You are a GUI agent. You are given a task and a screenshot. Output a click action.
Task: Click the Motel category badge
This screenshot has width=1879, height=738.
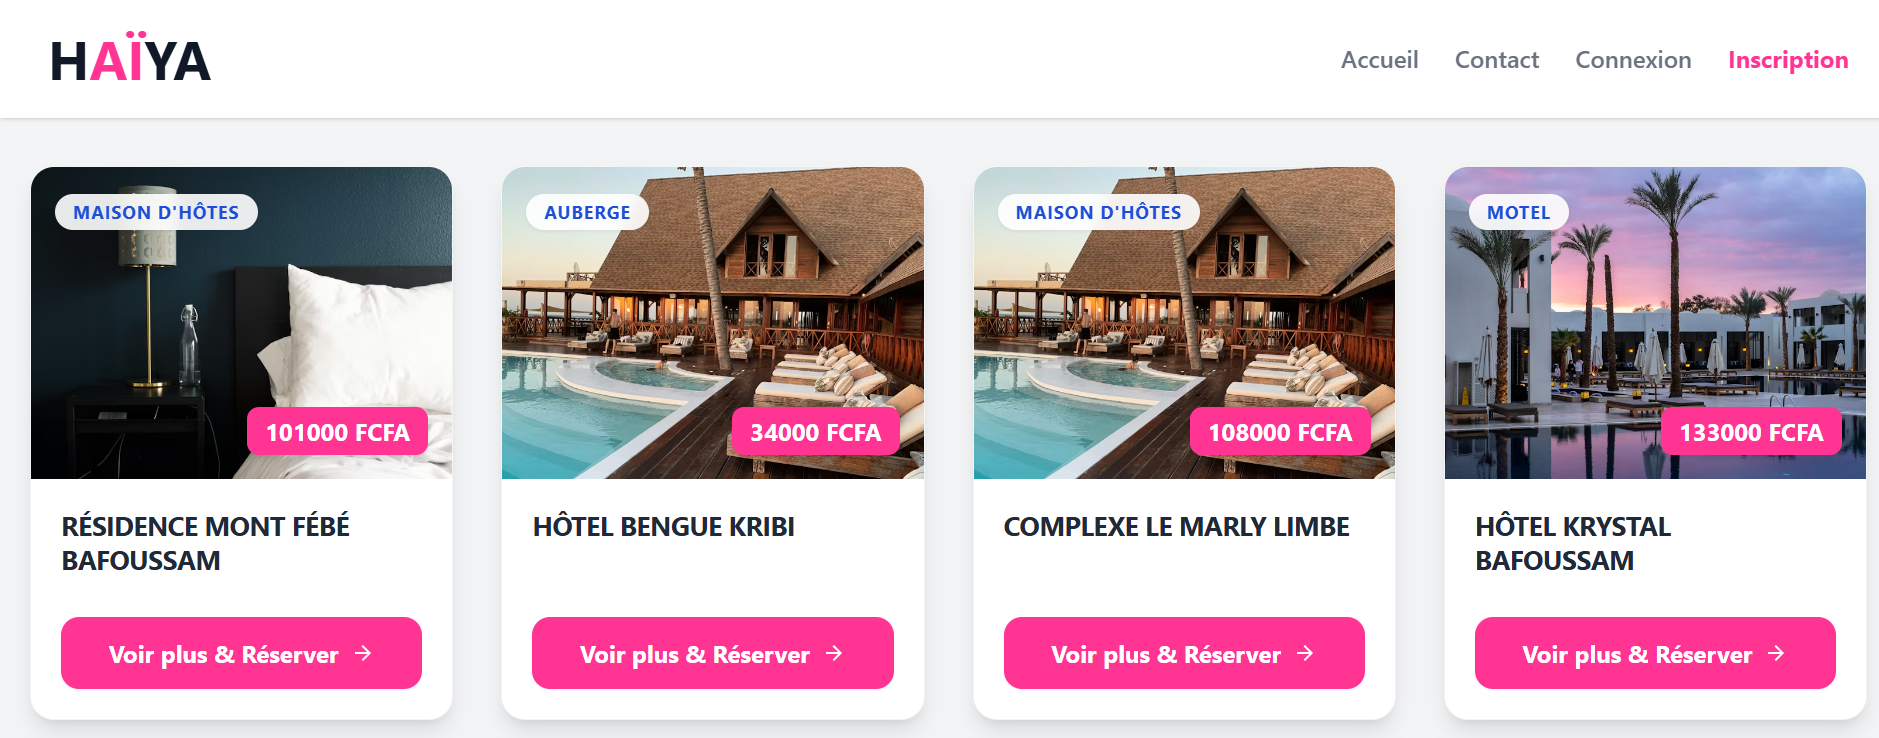tap(1518, 212)
